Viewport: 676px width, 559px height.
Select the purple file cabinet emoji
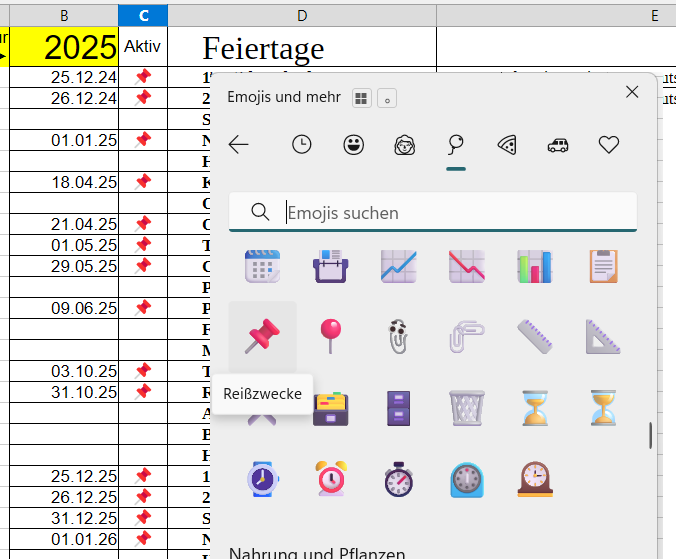[x=399, y=408]
